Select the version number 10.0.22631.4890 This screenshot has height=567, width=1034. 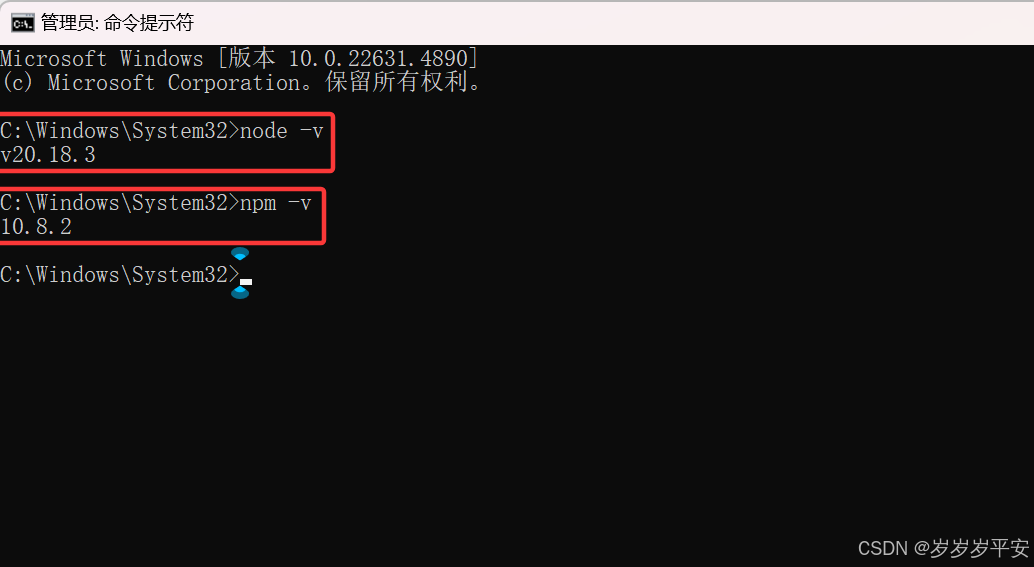point(378,58)
